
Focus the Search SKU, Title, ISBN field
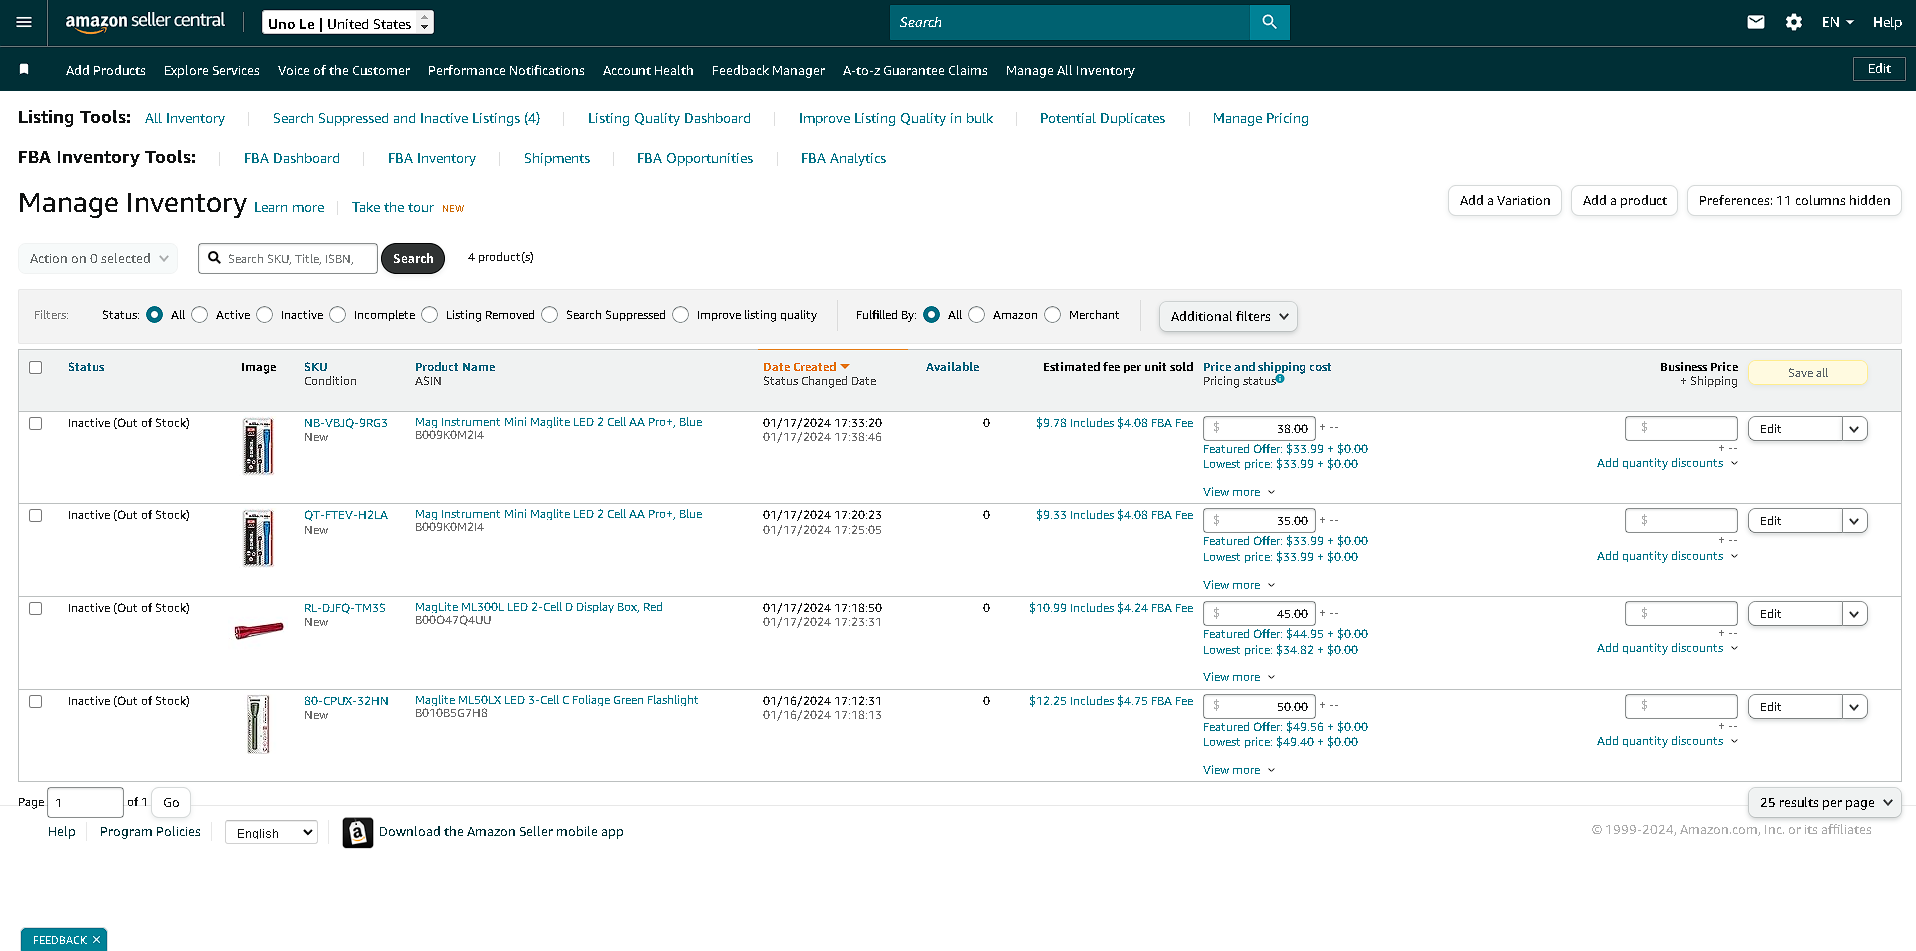click(288, 258)
